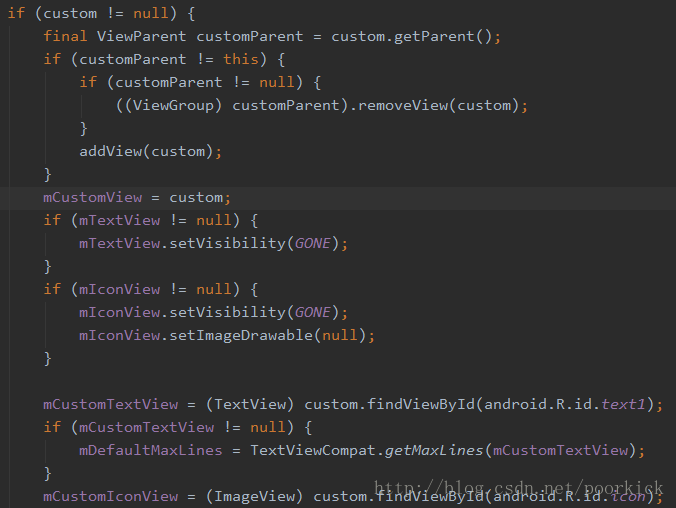Click the '(TextView)' cast
This screenshot has width=676, height=508.
coord(250,405)
